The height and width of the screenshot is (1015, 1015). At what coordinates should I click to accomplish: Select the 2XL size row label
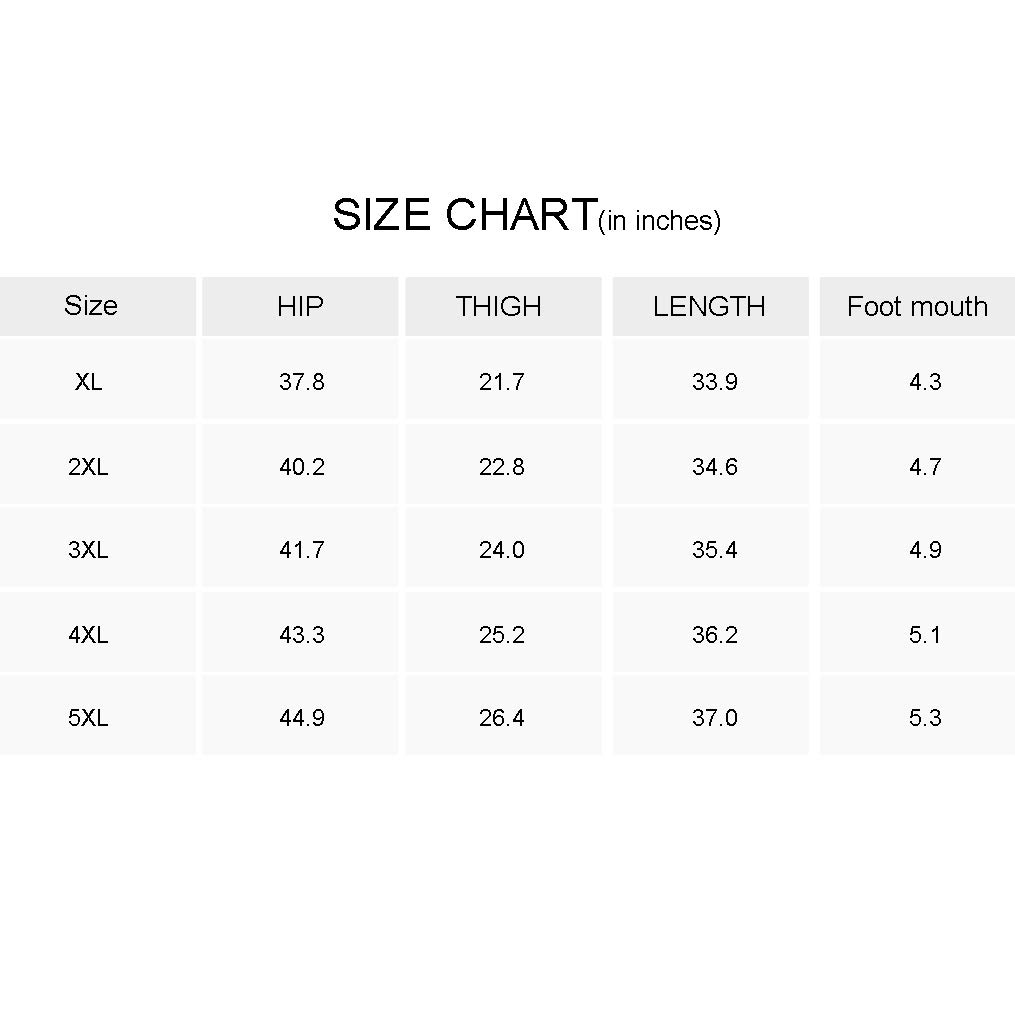(88, 467)
